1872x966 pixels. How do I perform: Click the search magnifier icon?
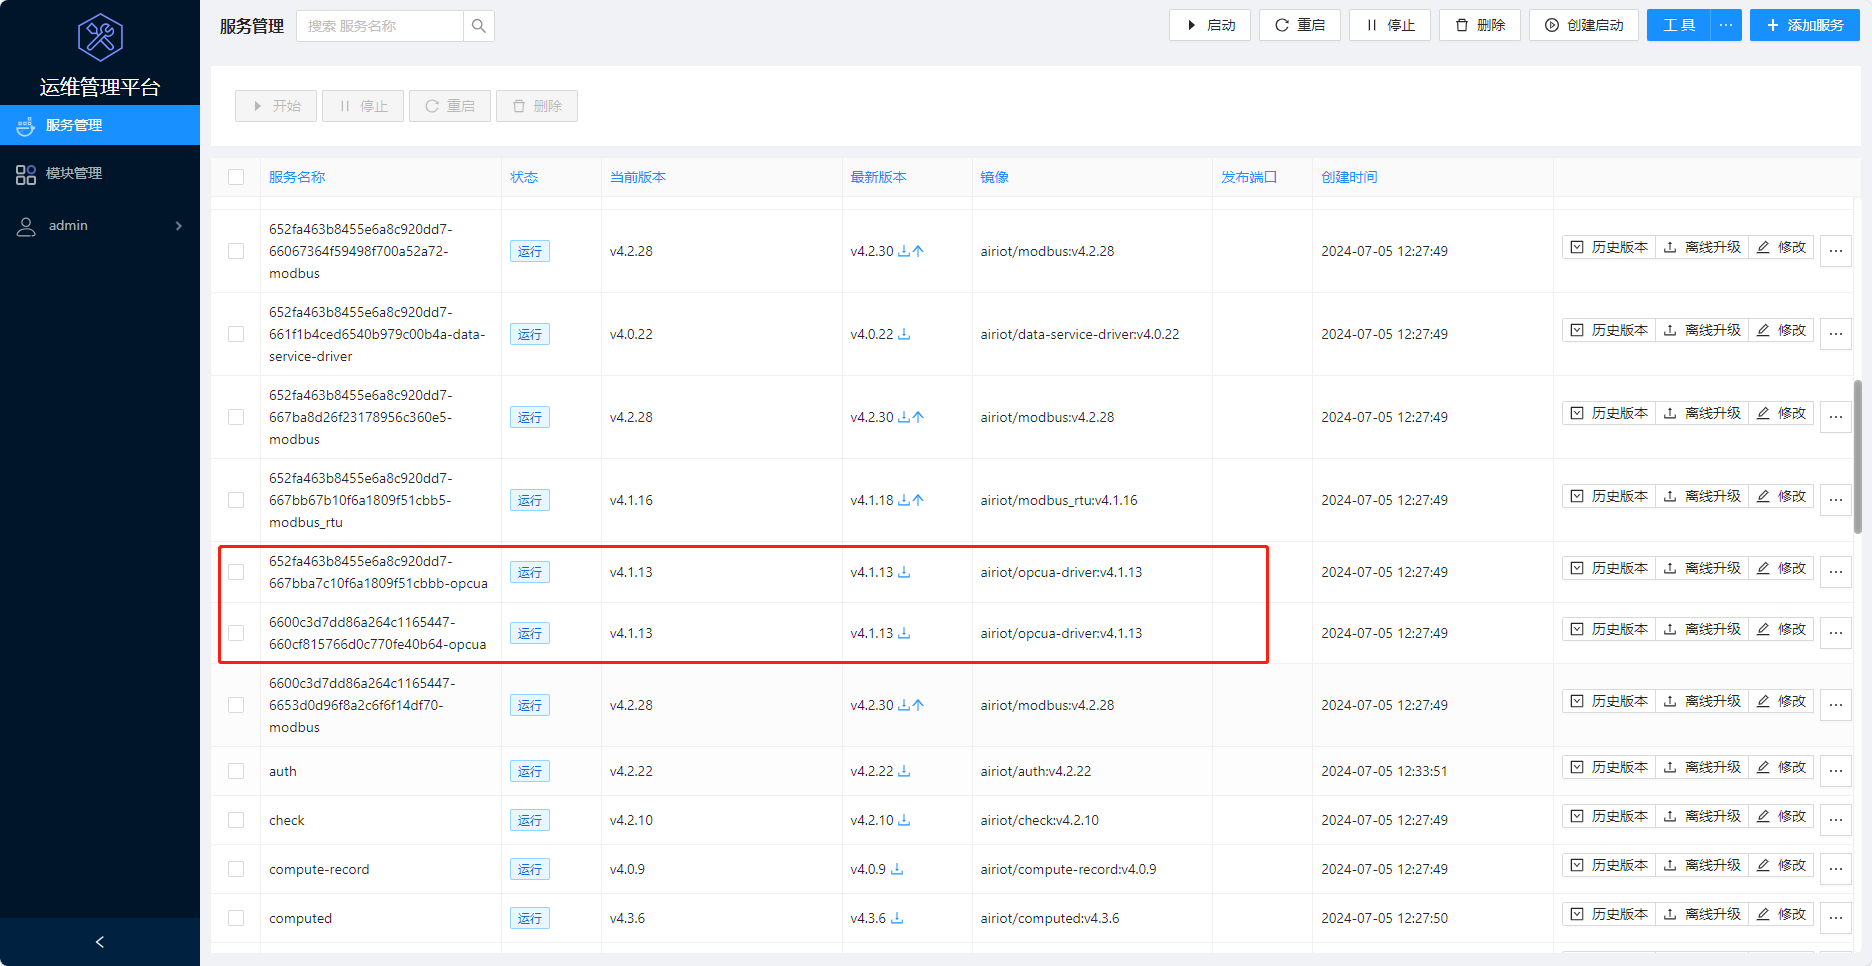pyautogui.click(x=479, y=26)
